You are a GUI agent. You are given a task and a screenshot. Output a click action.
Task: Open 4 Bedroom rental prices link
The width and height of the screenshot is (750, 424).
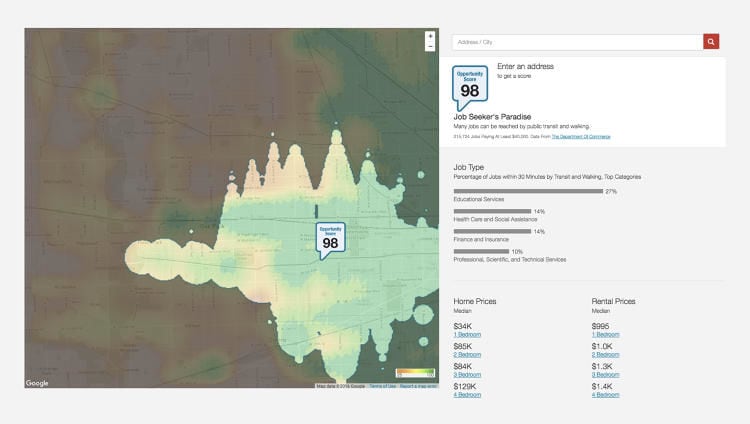point(605,394)
